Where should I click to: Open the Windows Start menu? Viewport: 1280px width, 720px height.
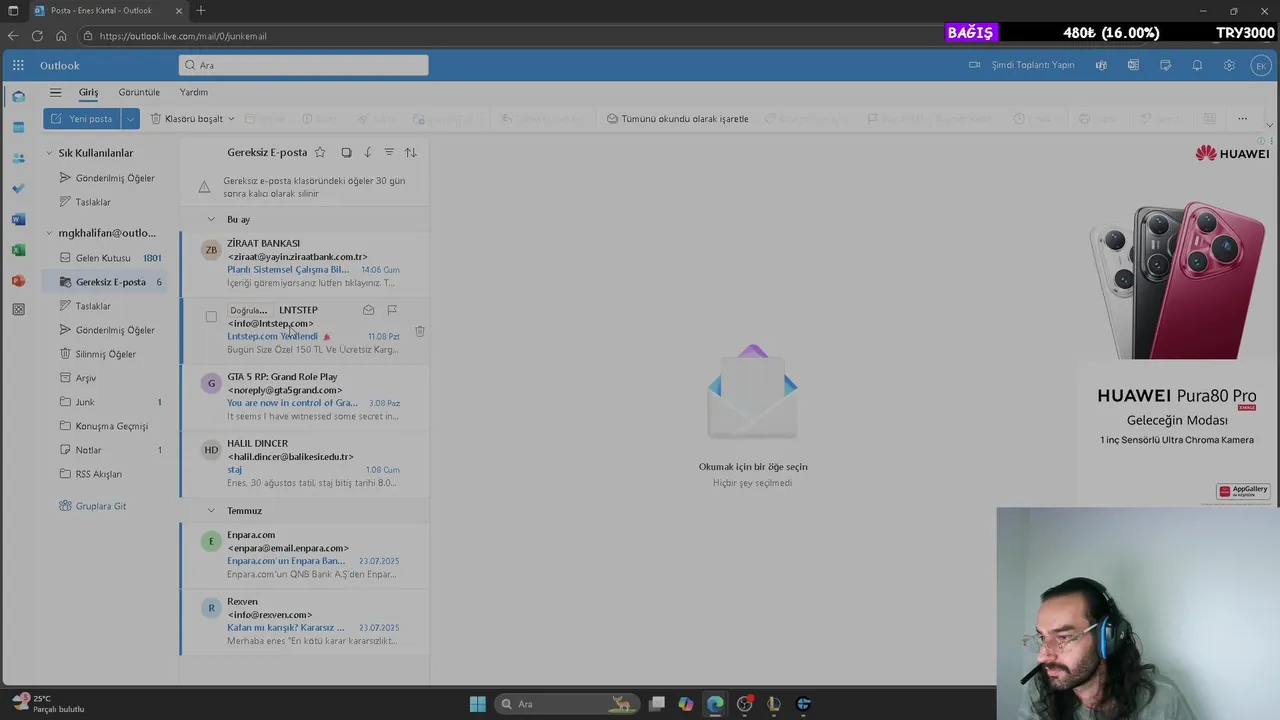click(478, 704)
